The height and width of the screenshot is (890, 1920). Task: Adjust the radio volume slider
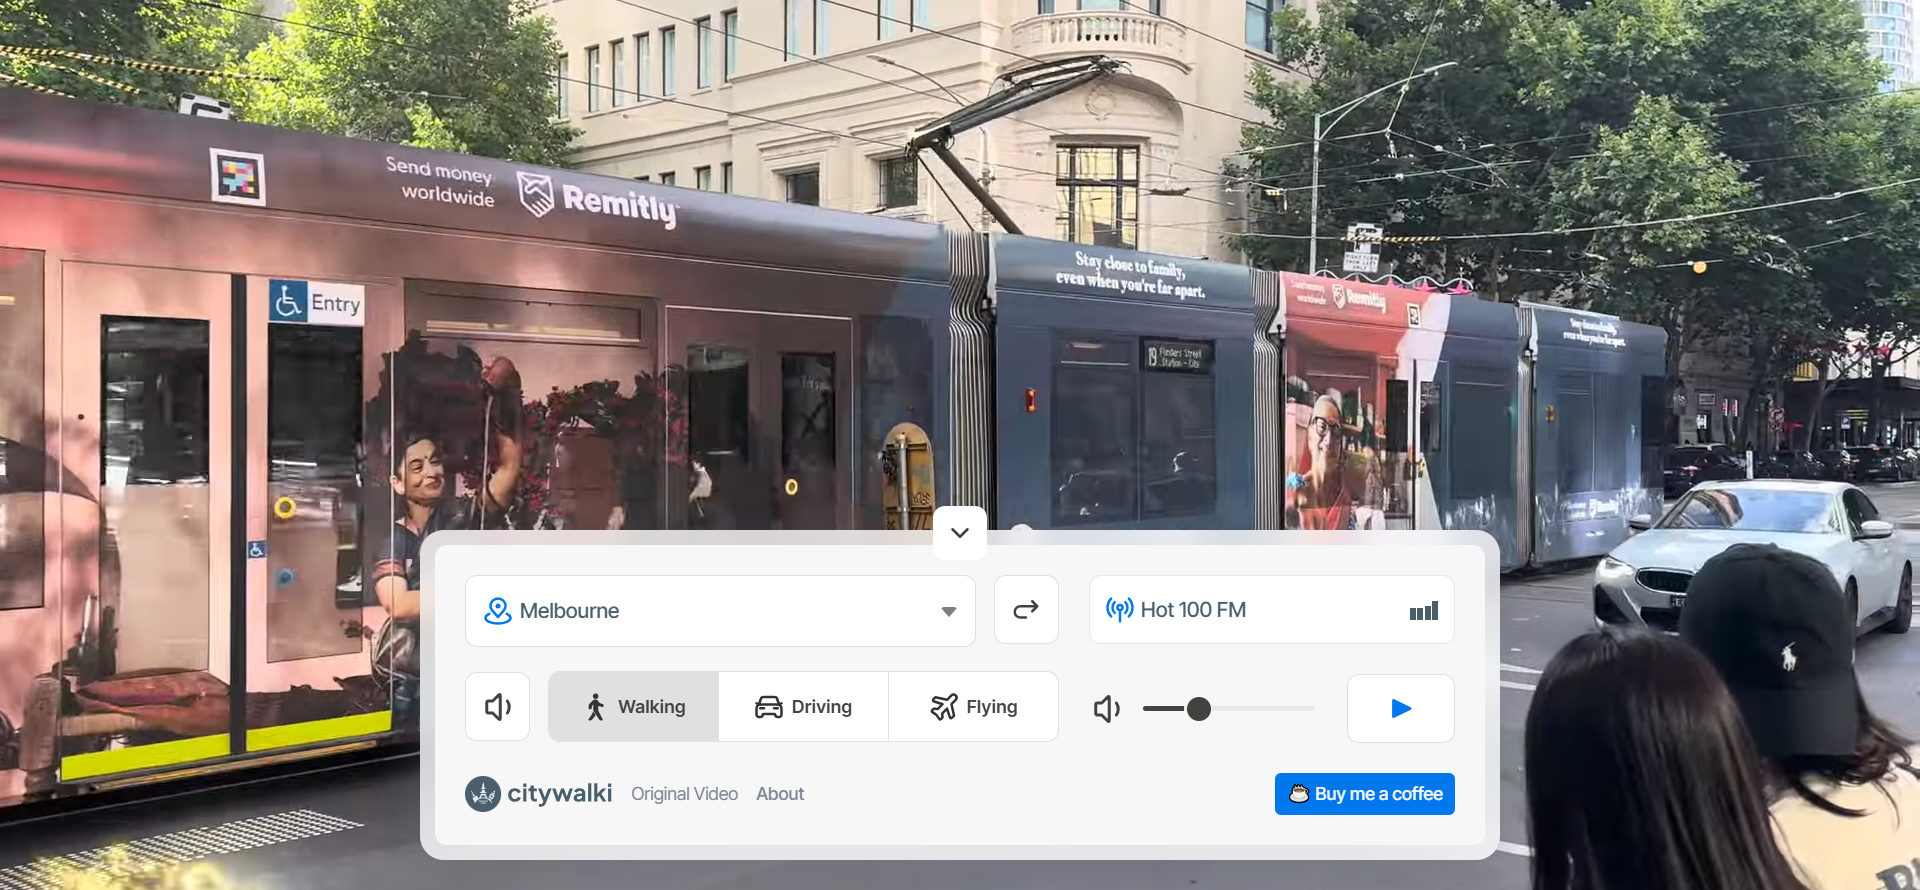point(1228,709)
